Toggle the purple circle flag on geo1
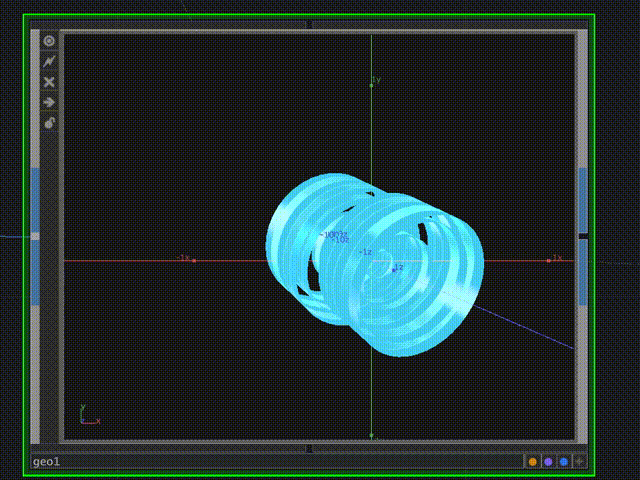The width and height of the screenshot is (640, 480). (x=548, y=462)
